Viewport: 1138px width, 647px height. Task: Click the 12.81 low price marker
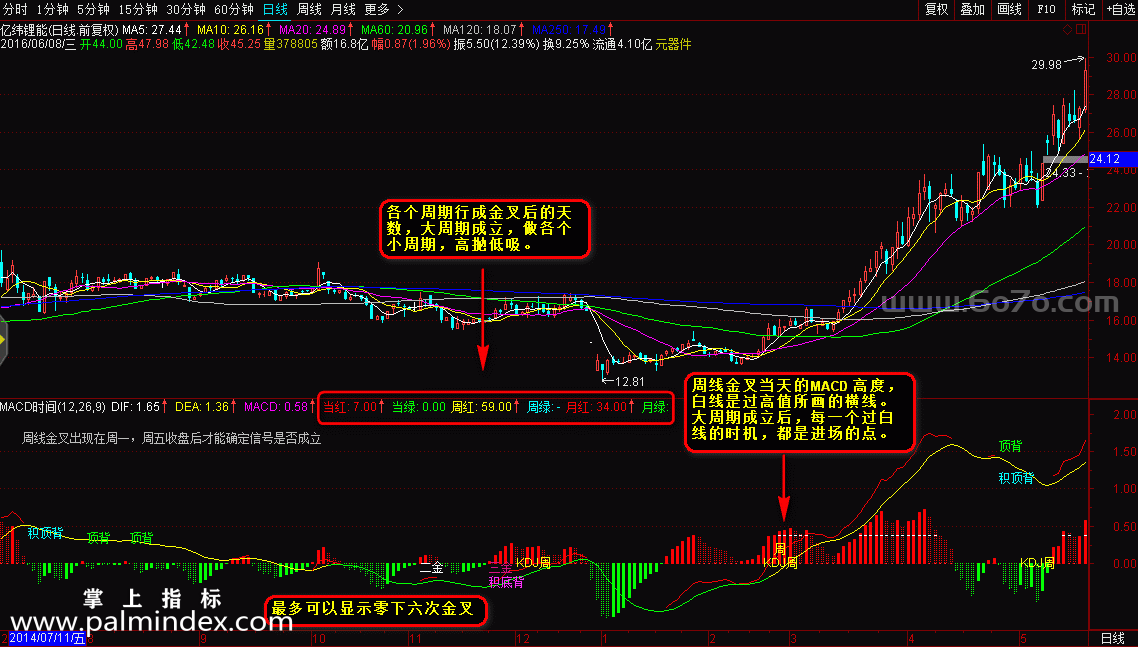629,381
